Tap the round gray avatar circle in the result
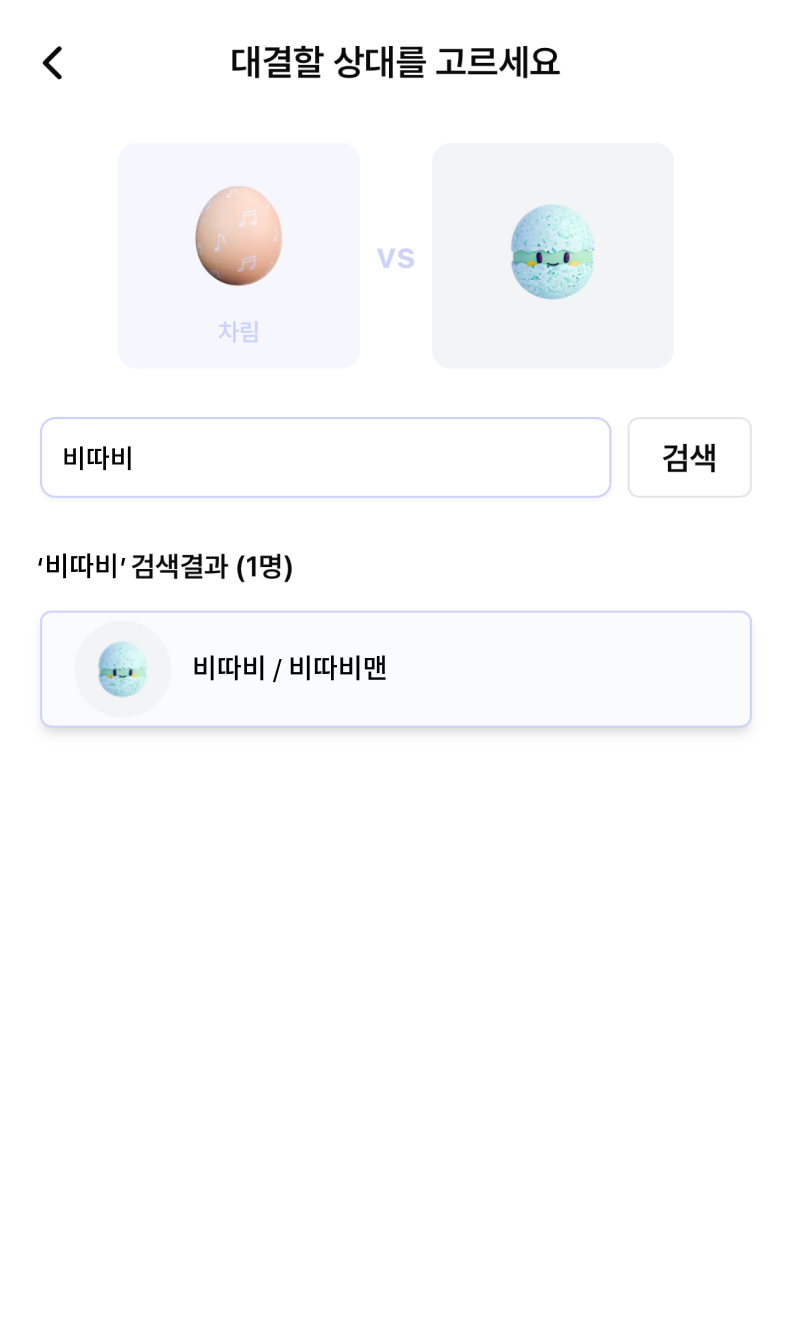 click(122, 669)
